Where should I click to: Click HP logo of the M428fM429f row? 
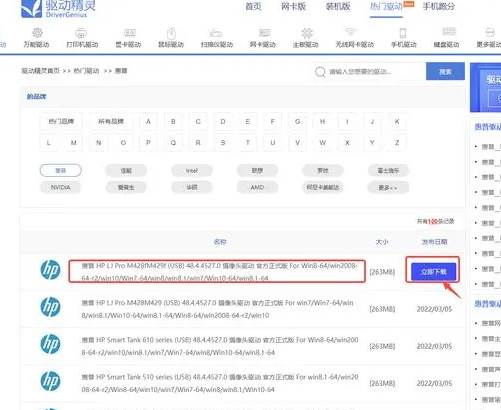pos(51,270)
